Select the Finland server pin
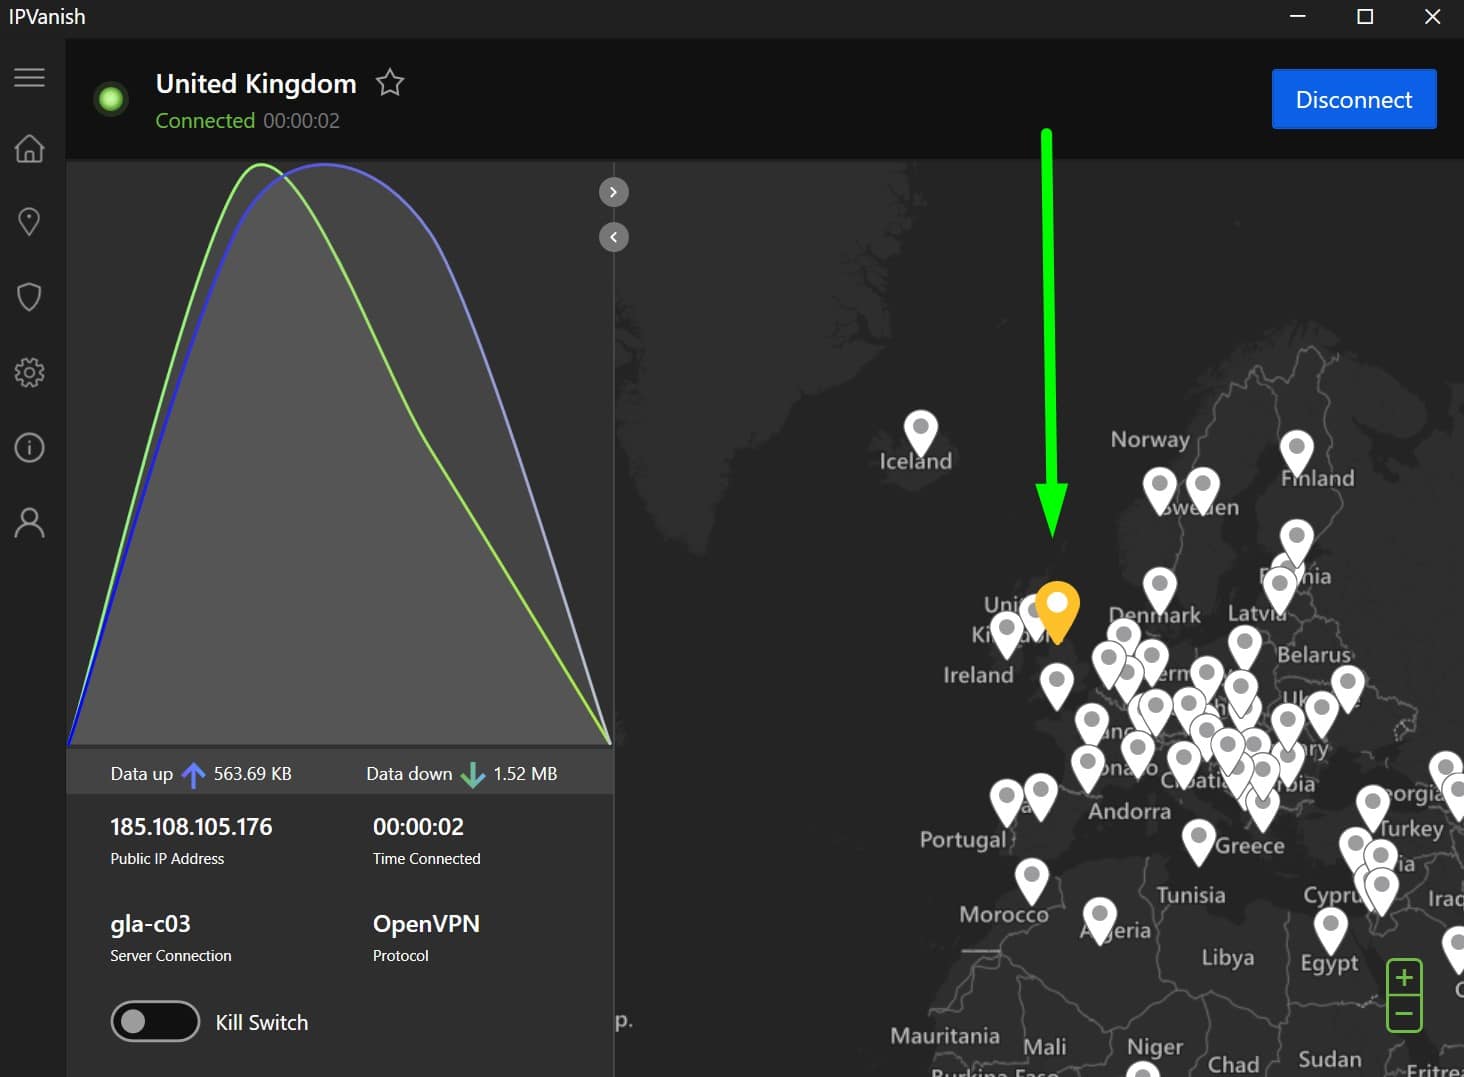Screen dimensions: 1464x1077 [1297, 454]
